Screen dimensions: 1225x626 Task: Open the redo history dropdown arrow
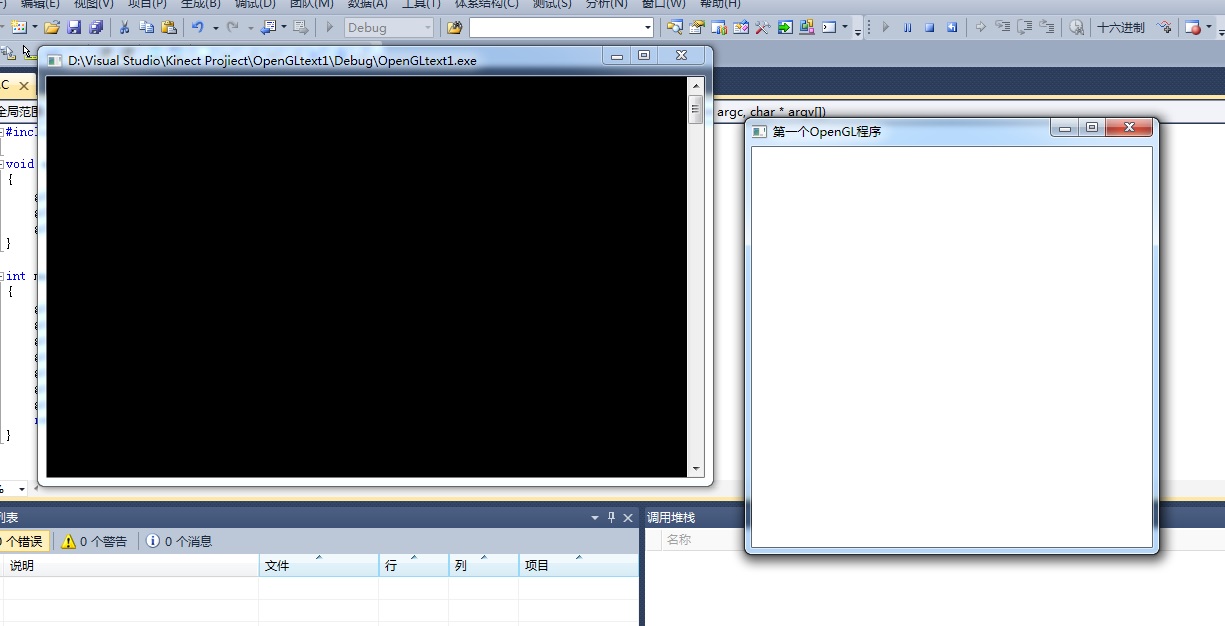coord(249,27)
